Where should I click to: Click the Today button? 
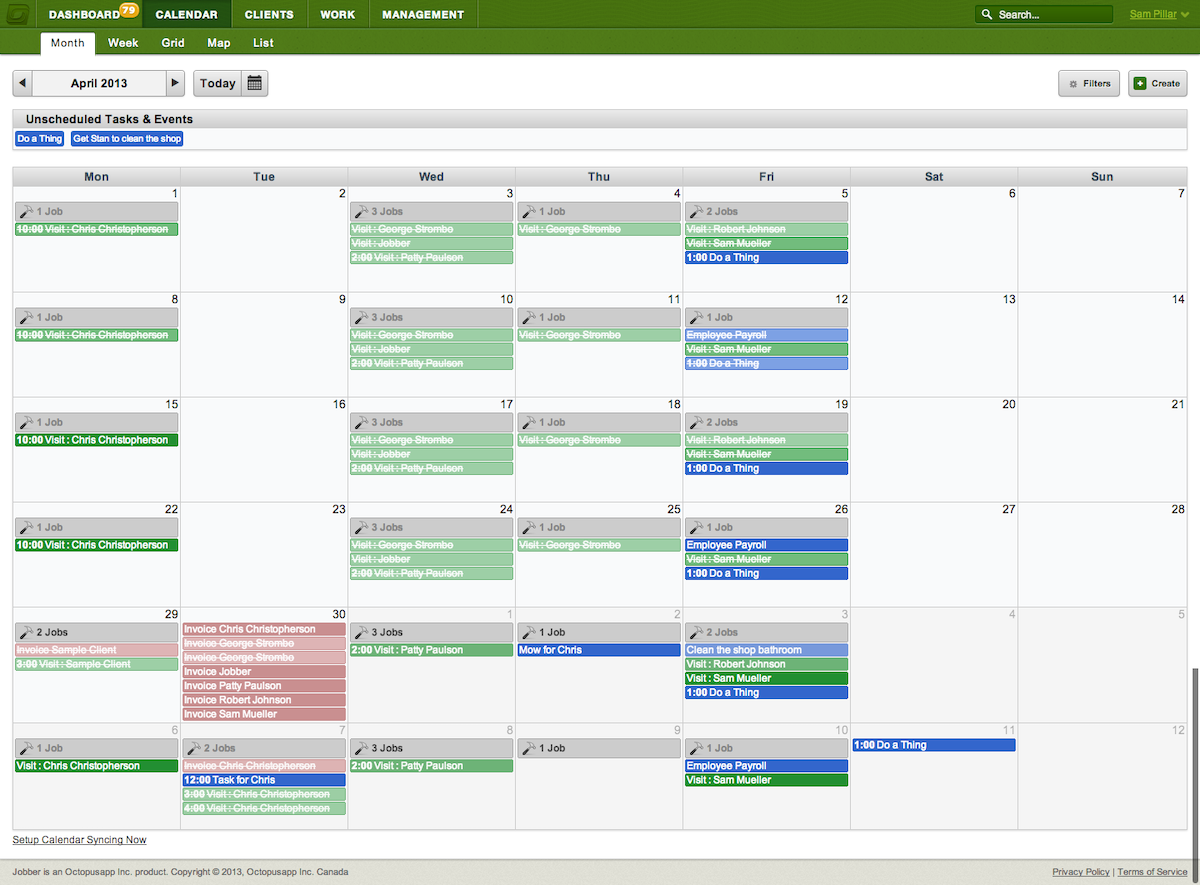click(x=217, y=83)
